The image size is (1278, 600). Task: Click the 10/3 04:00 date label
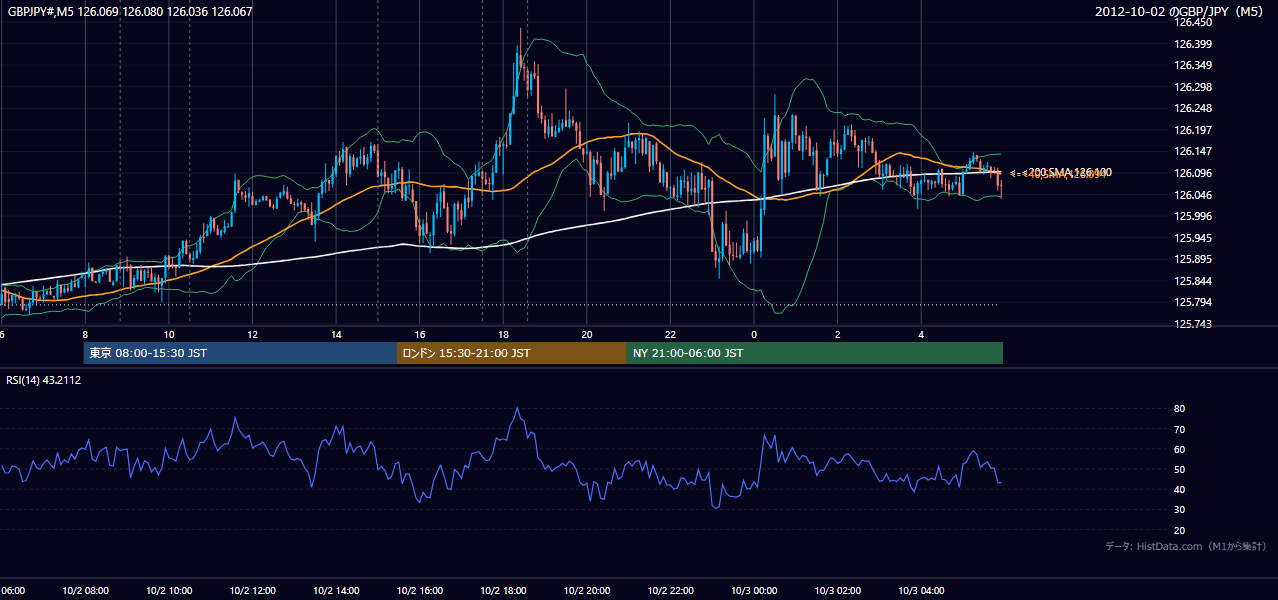click(921, 591)
